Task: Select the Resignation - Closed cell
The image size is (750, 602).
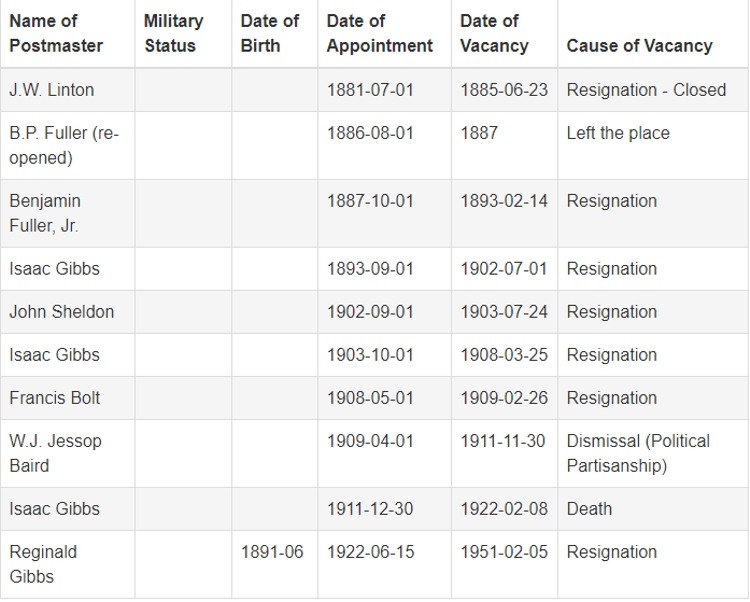Action: 653,90
